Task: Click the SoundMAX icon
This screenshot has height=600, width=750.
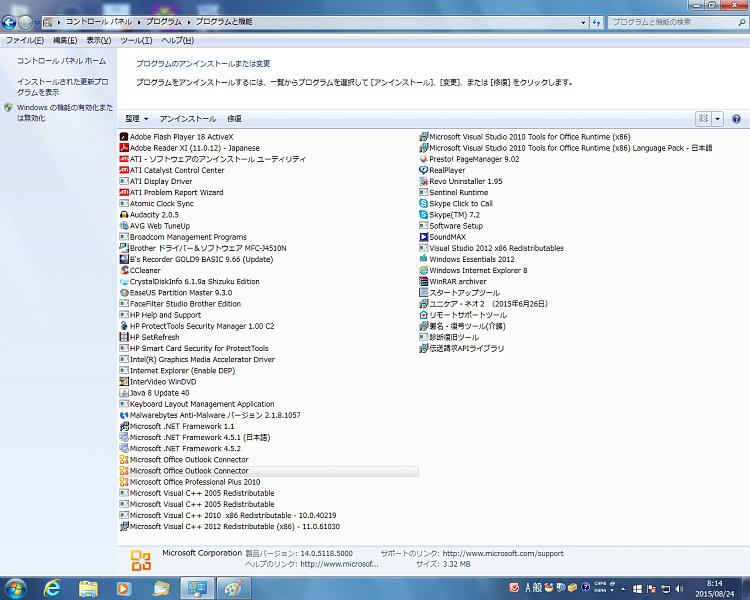Action: (x=423, y=237)
